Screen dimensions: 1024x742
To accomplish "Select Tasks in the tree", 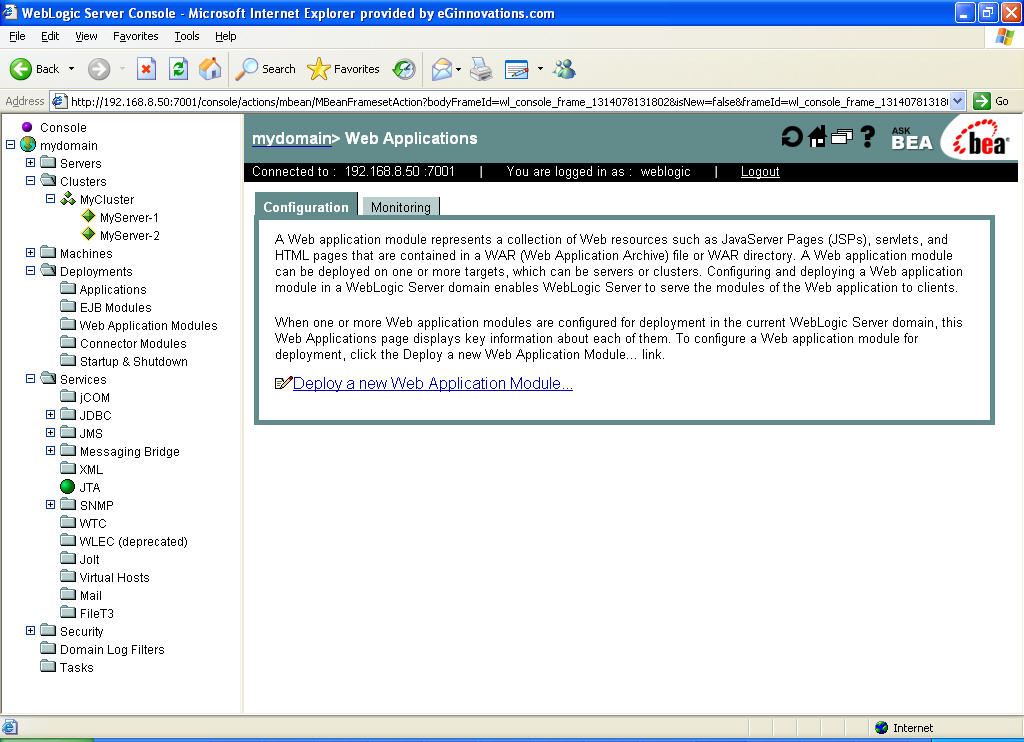I will click(76, 667).
